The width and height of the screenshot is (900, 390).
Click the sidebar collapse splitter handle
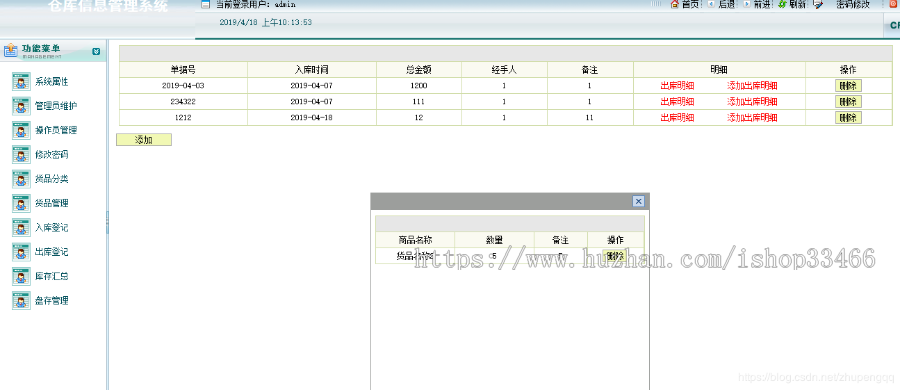(x=107, y=222)
